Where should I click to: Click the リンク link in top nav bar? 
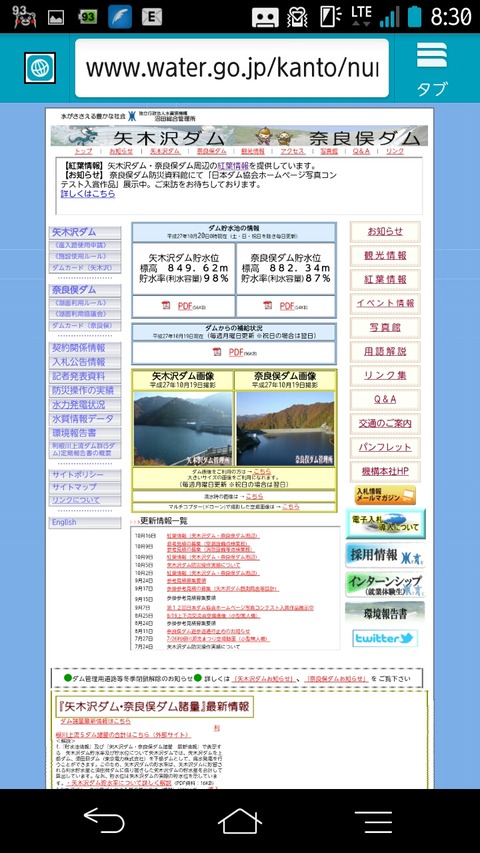pos(395,151)
